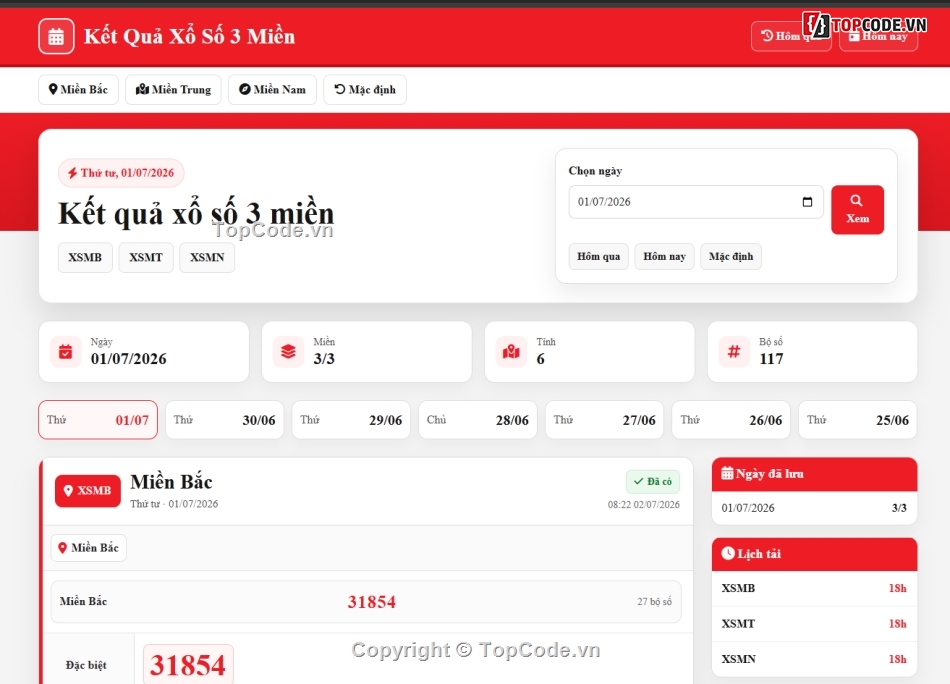Select the XSMN shortcut chip
This screenshot has width=950, height=684.
pyautogui.click(x=207, y=257)
